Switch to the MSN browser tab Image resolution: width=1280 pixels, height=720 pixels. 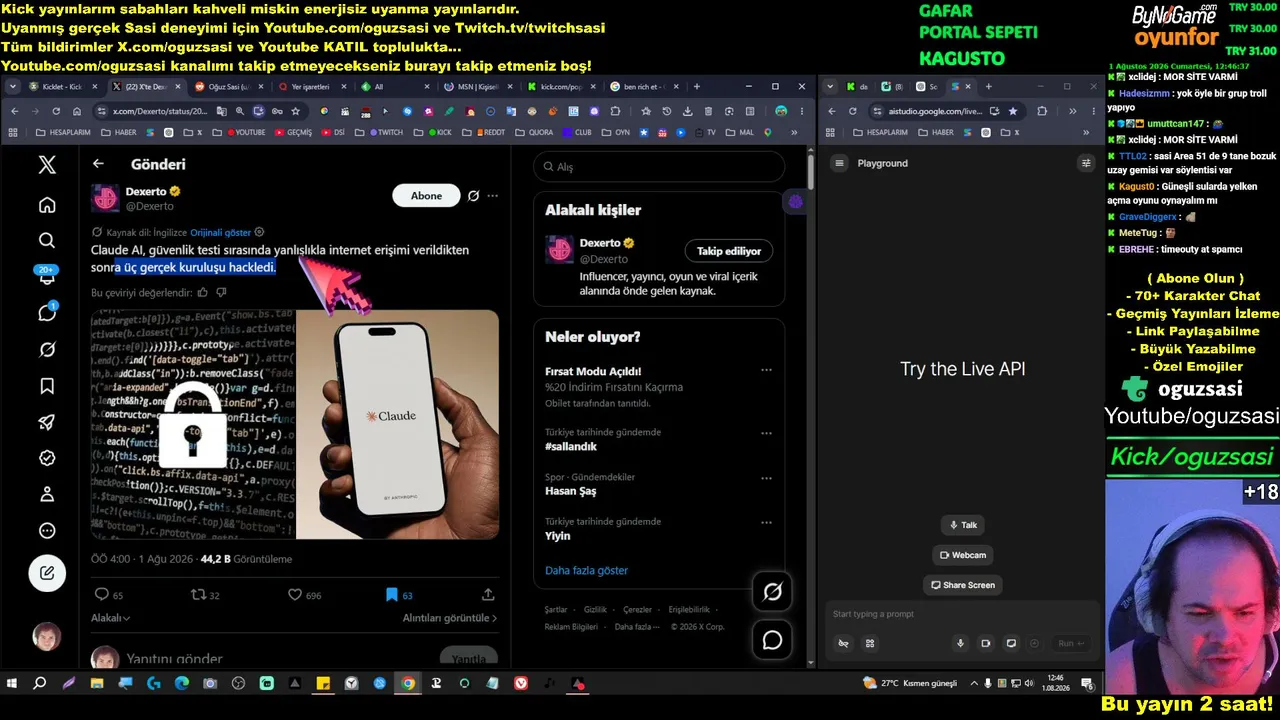[x=478, y=87]
